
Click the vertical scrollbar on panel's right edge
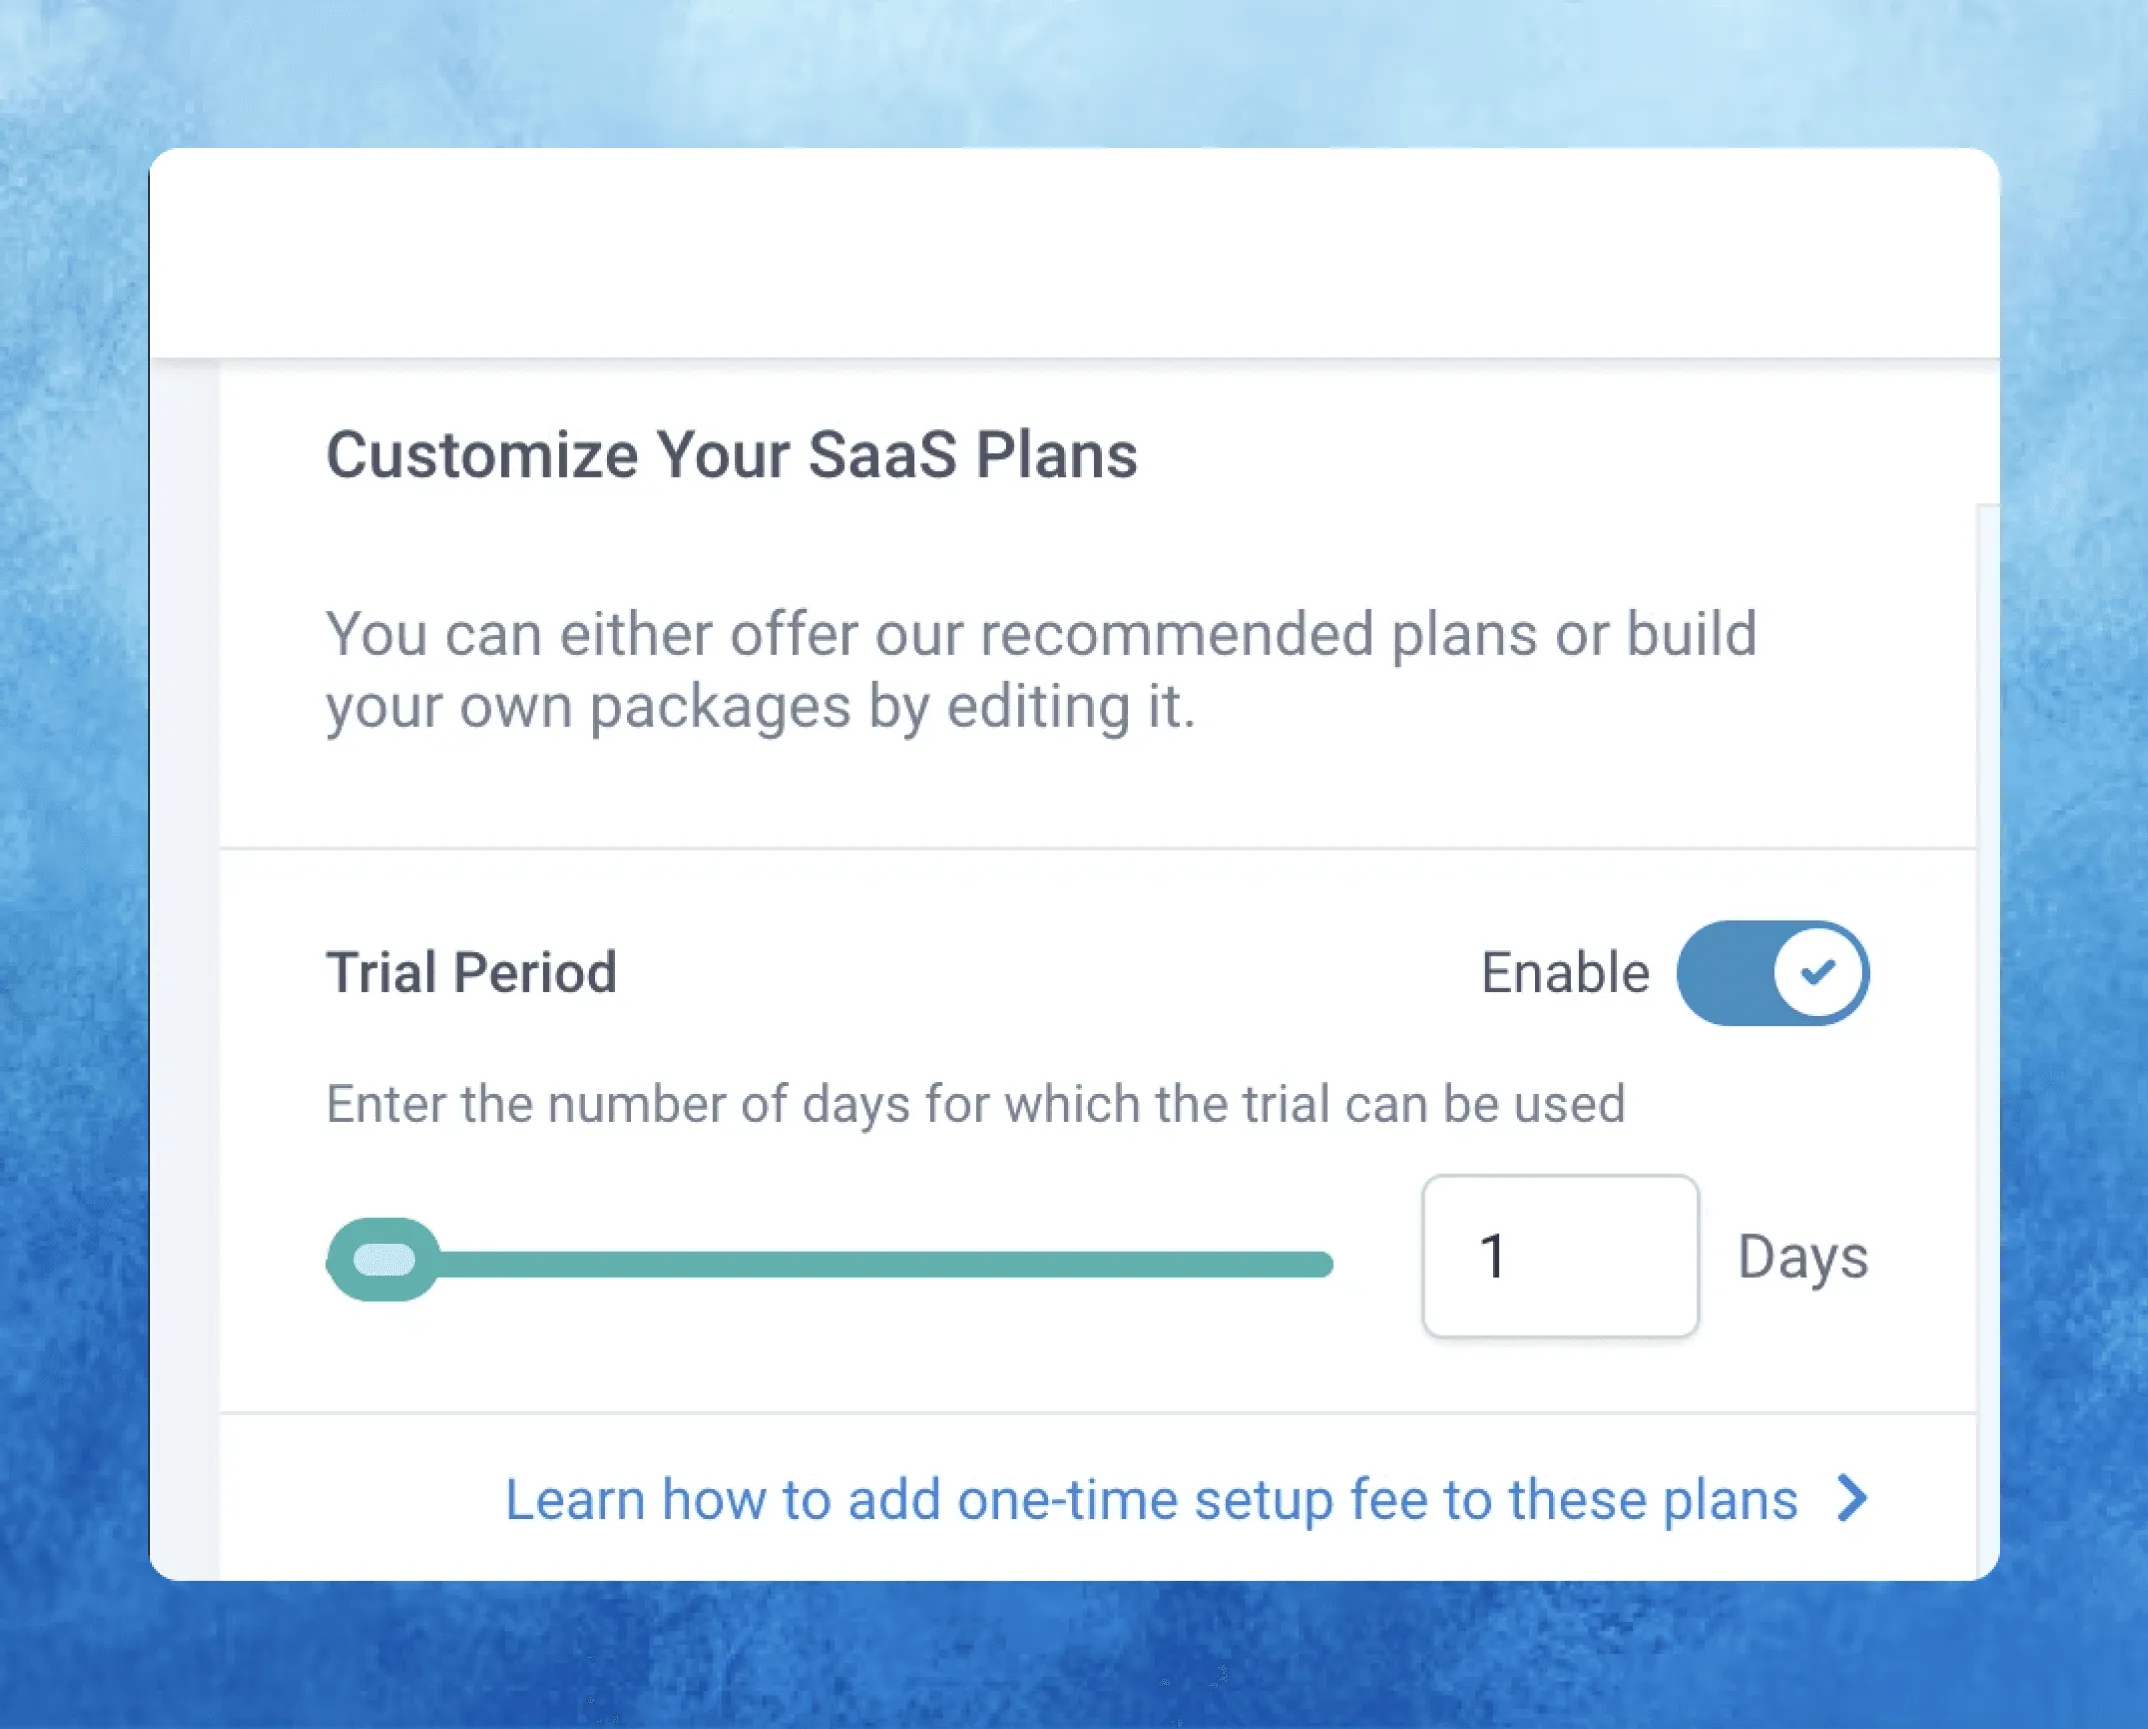click(x=1987, y=1000)
